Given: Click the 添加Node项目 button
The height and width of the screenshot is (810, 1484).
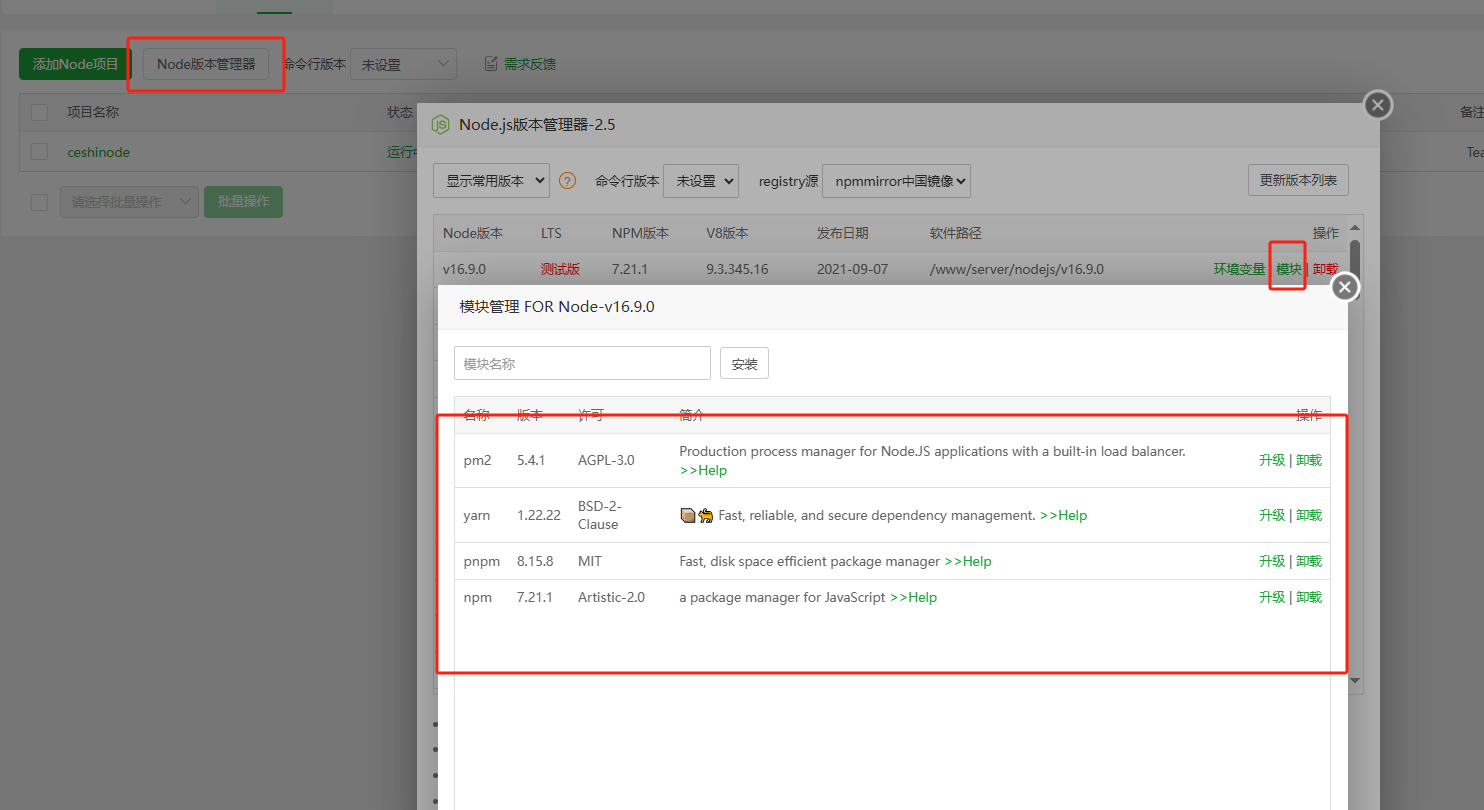Looking at the screenshot, I should pyautogui.click(x=75, y=64).
